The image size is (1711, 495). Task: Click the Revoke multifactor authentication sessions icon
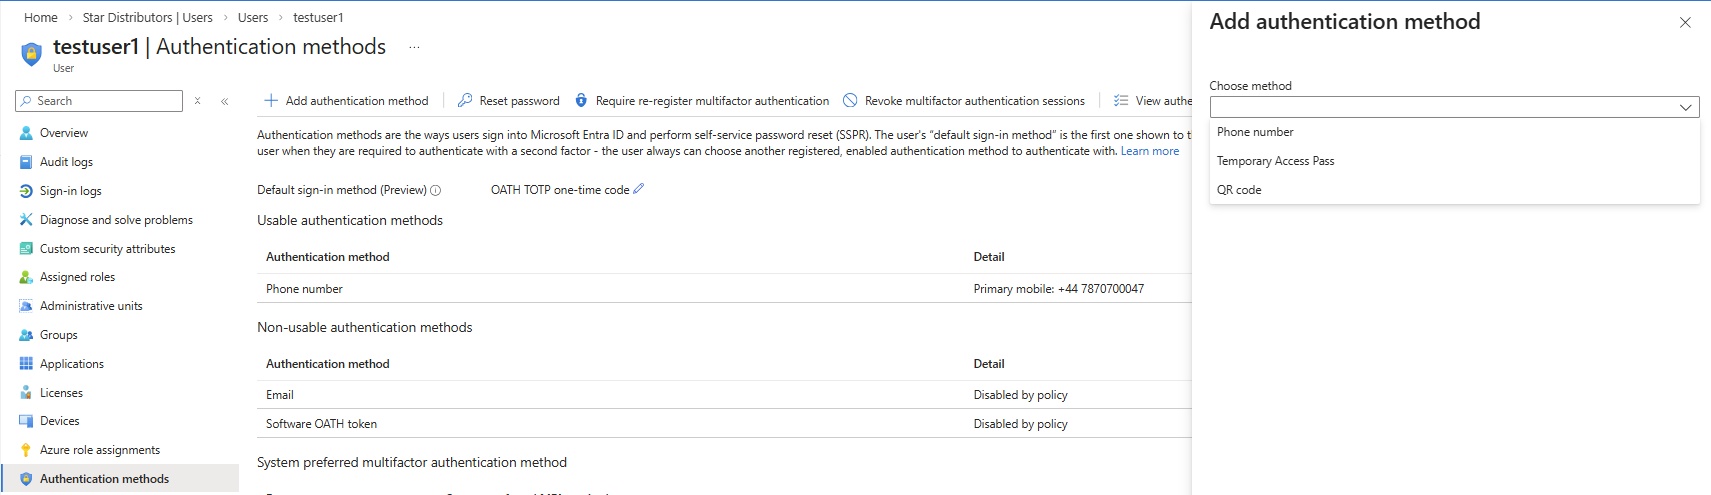(x=850, y=101)
